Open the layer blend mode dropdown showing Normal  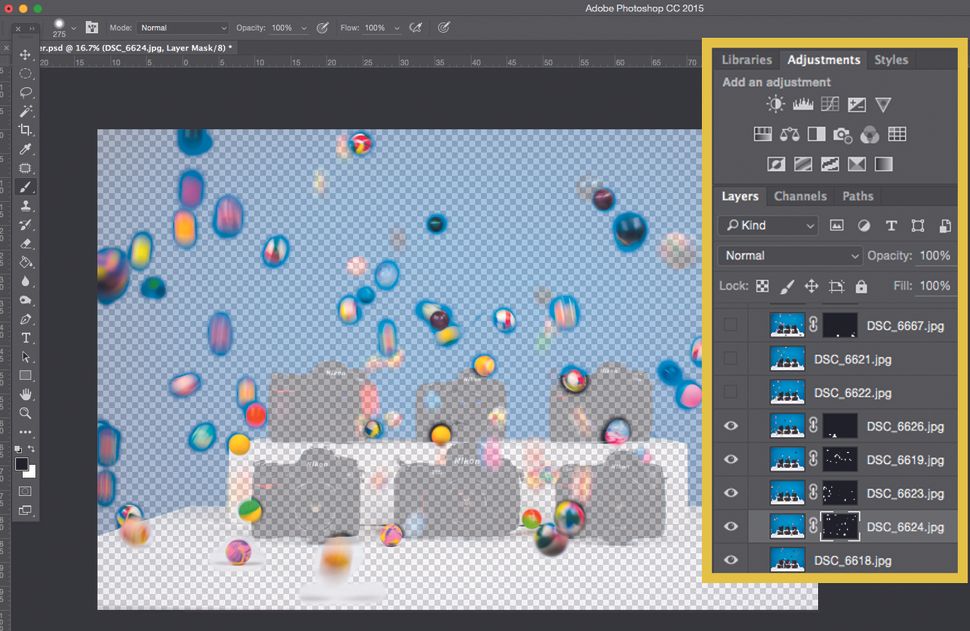tap(790, 256)
